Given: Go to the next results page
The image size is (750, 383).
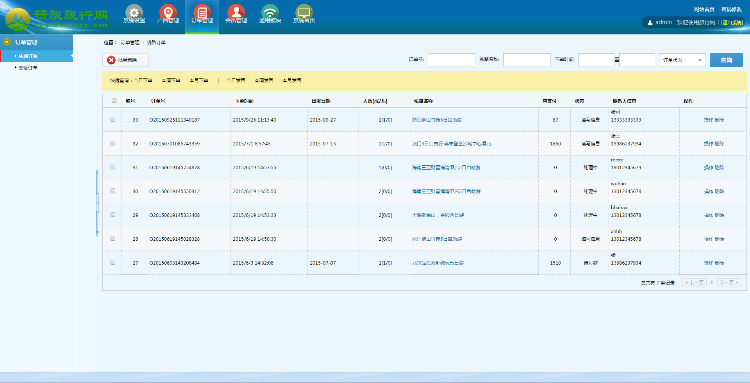Looking at the screenshot, I should pyautogui.click(x=729, y=283).
